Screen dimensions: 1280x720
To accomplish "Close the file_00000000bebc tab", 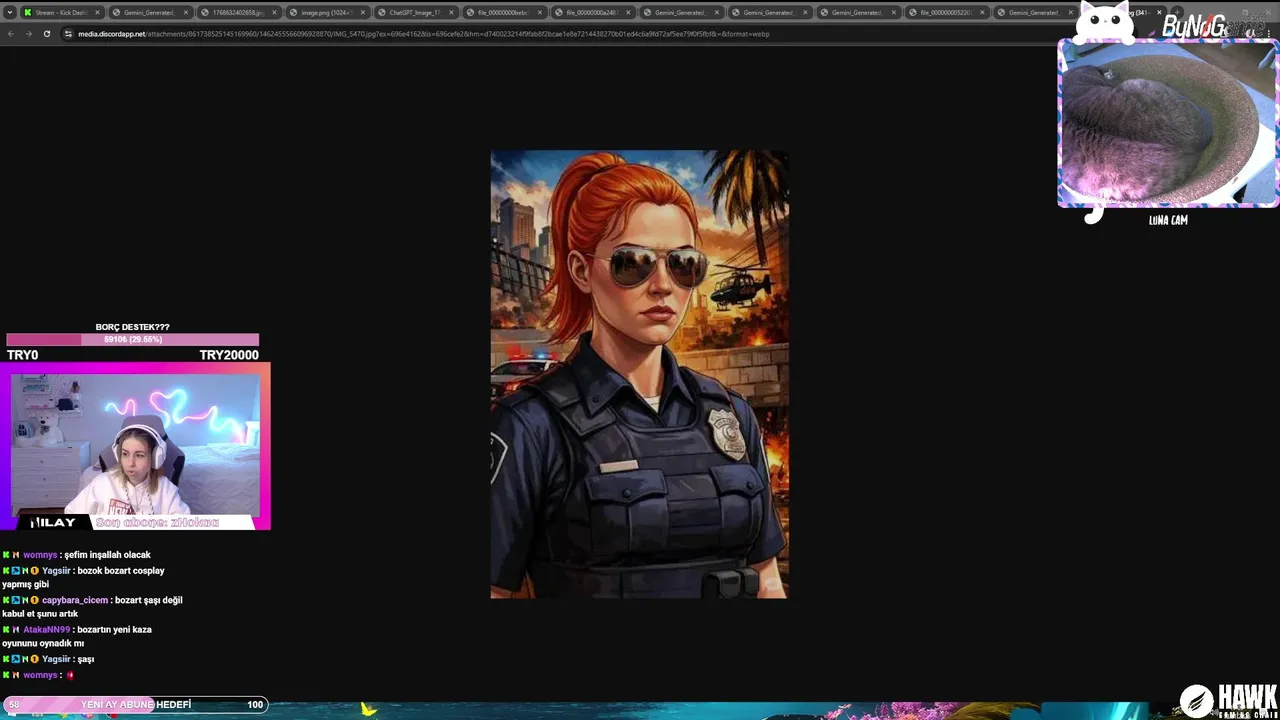I will point(539,12).
